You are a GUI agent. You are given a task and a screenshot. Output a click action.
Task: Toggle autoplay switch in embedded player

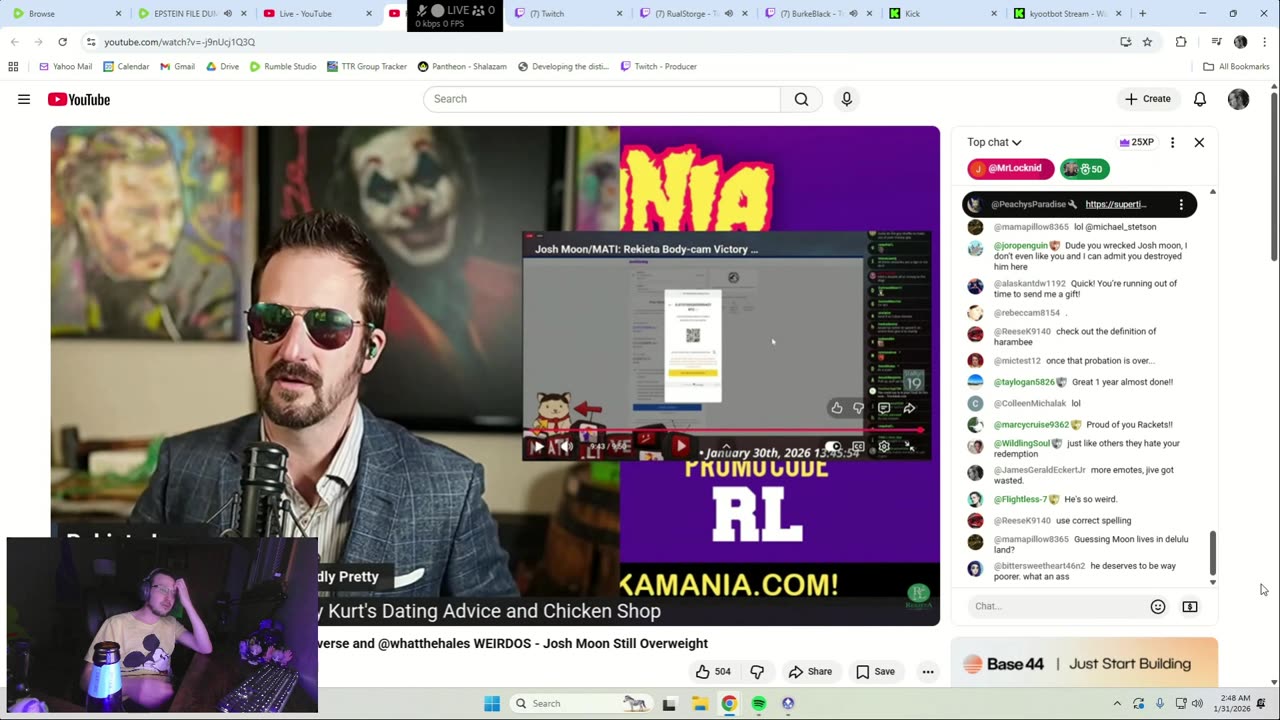coord(833,447)
